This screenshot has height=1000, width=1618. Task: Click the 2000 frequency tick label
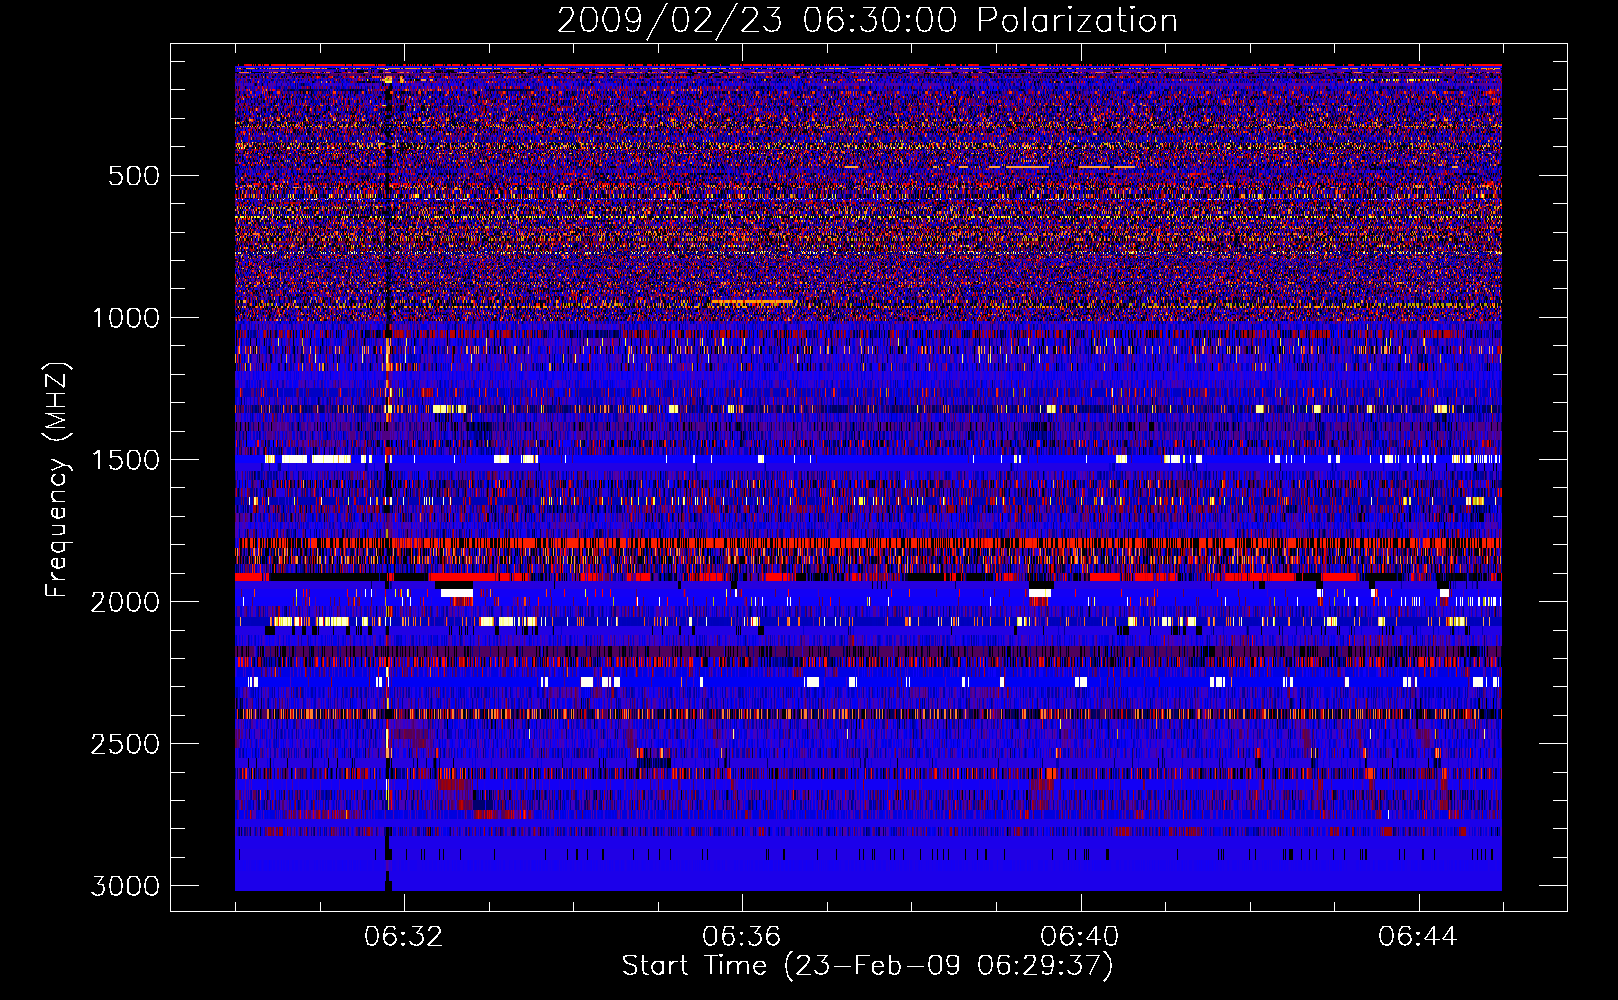126,602
